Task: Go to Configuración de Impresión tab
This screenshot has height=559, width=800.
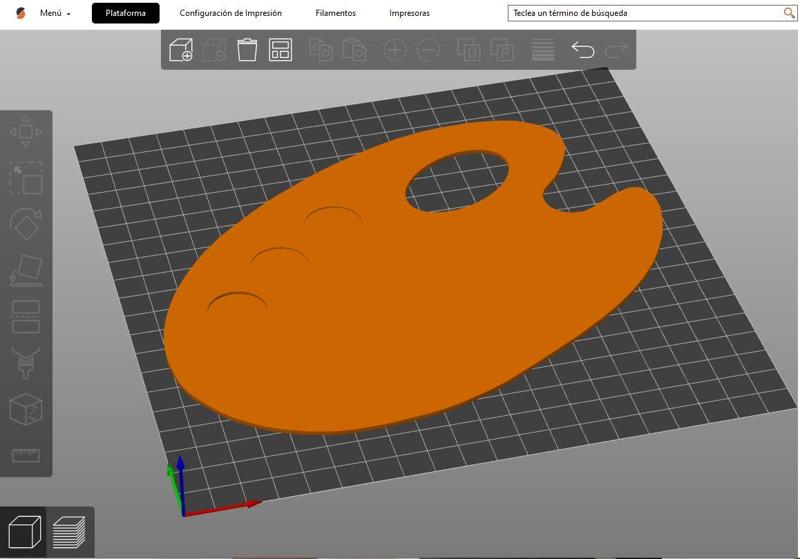Action: [231, 13]
